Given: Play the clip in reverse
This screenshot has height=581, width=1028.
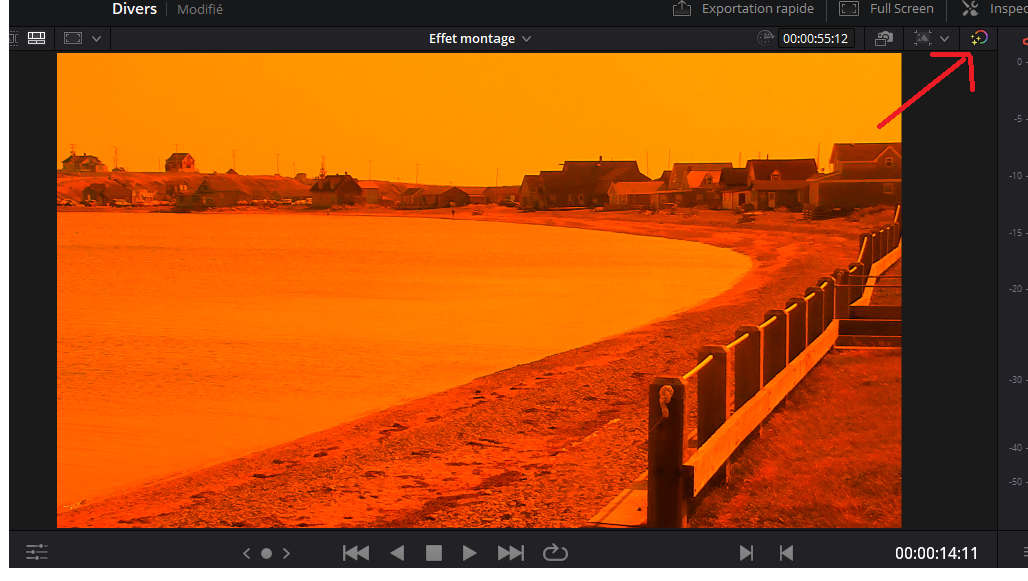Looking at the screenshot, I should tap(397, 553).
